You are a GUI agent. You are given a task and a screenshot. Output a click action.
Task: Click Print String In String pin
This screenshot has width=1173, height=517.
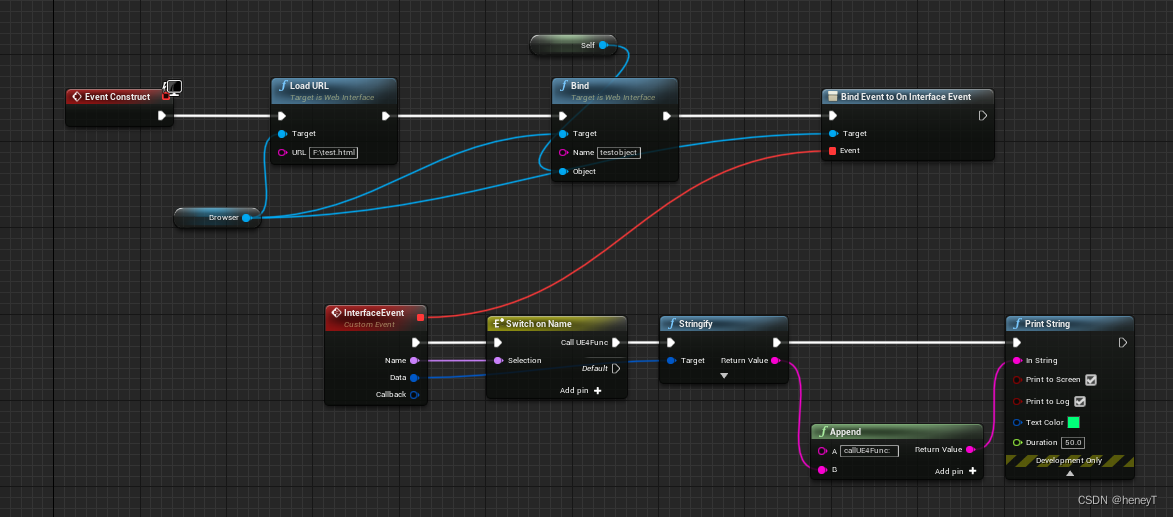[1017, 361]
